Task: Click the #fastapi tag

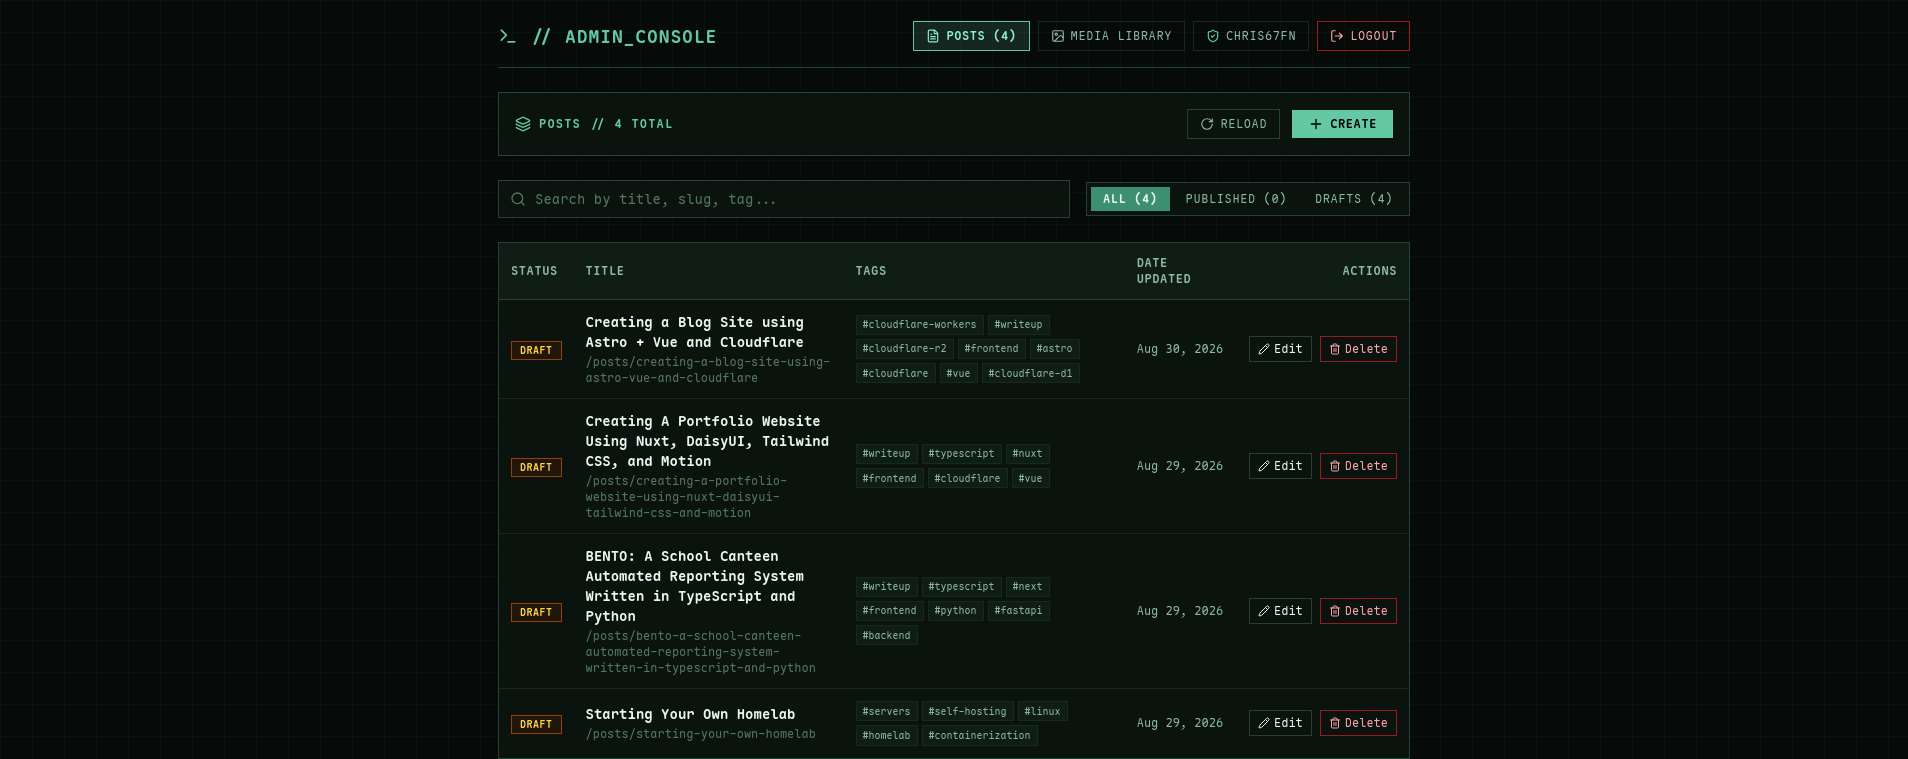Action: coord(1018,610)
